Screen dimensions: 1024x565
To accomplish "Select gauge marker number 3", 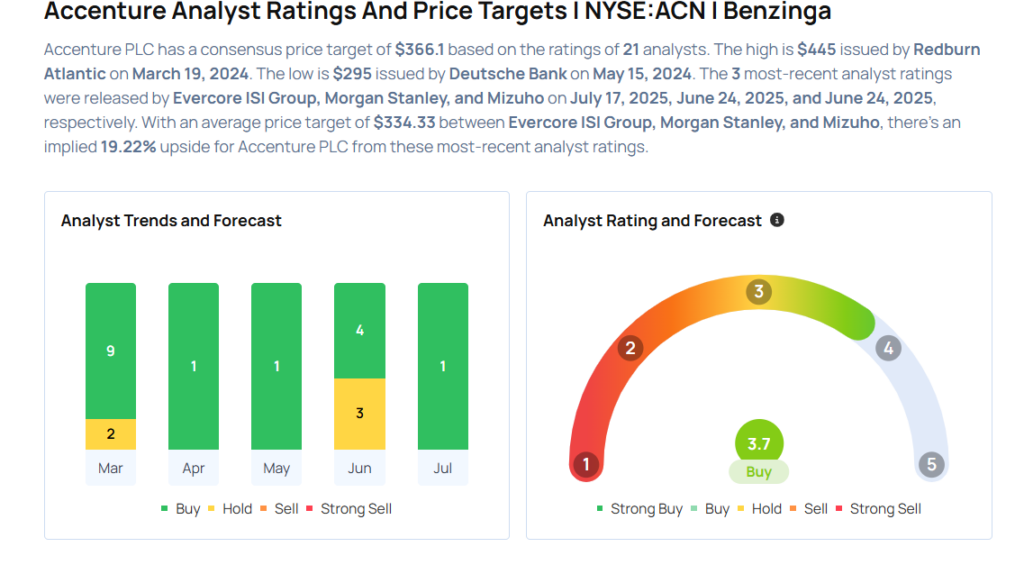I will [758, 291].
